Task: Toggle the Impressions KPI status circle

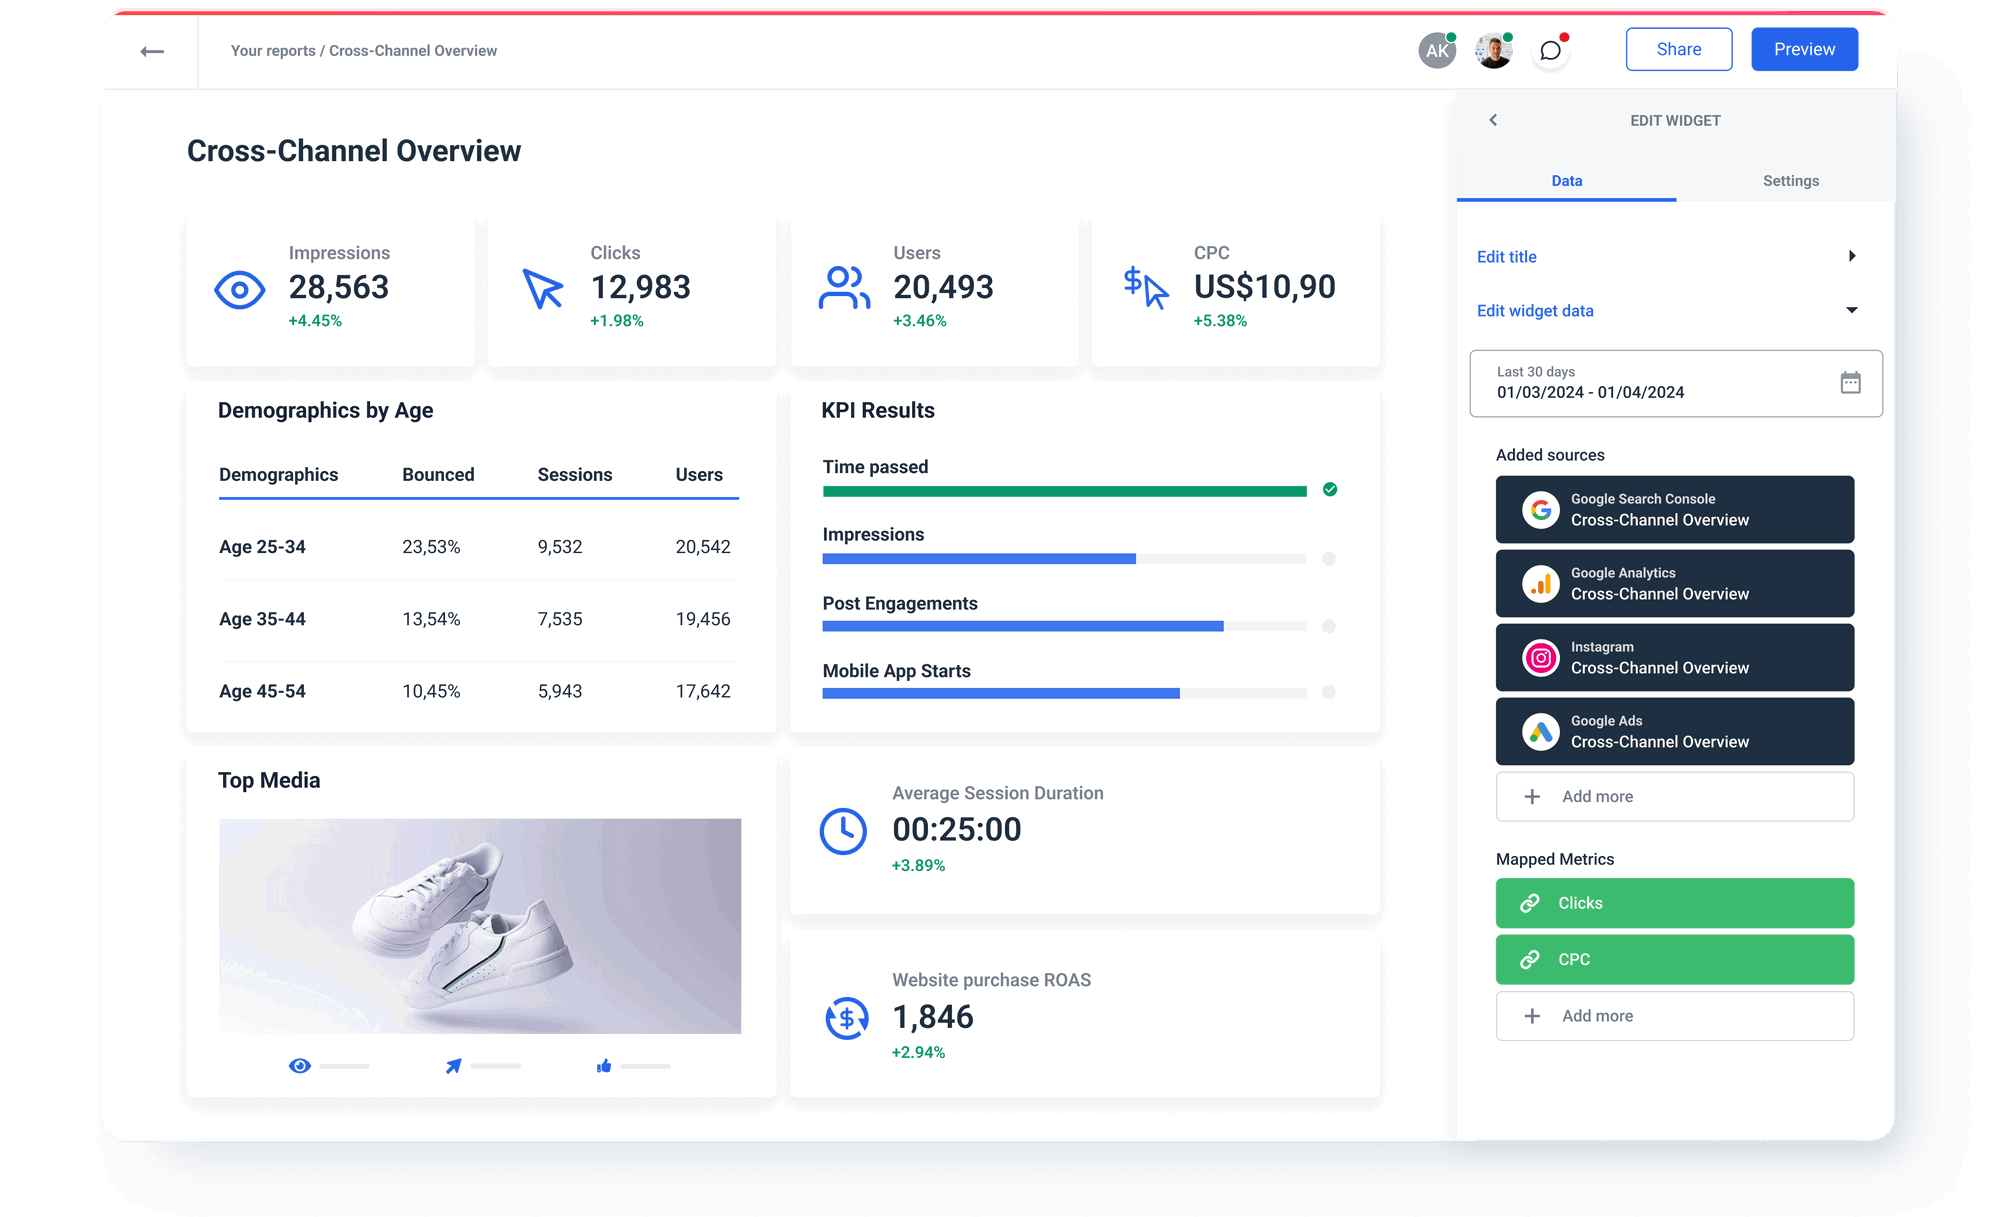Action: pyautogui.click(x=1329, y=559)
